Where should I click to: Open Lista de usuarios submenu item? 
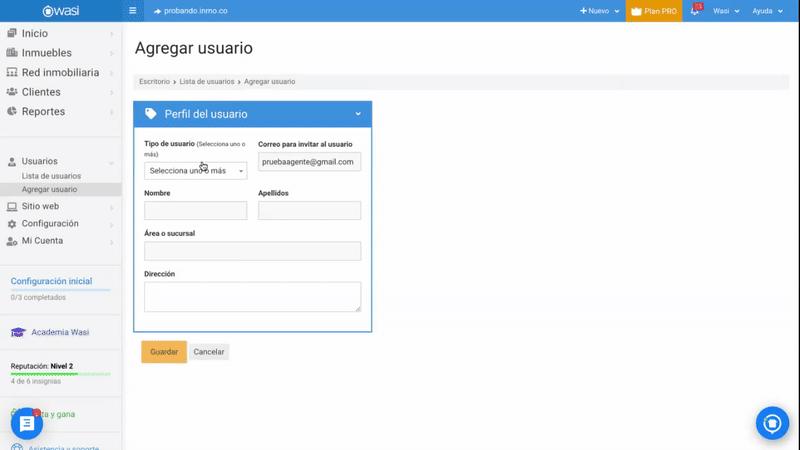[x=51, y=176]
